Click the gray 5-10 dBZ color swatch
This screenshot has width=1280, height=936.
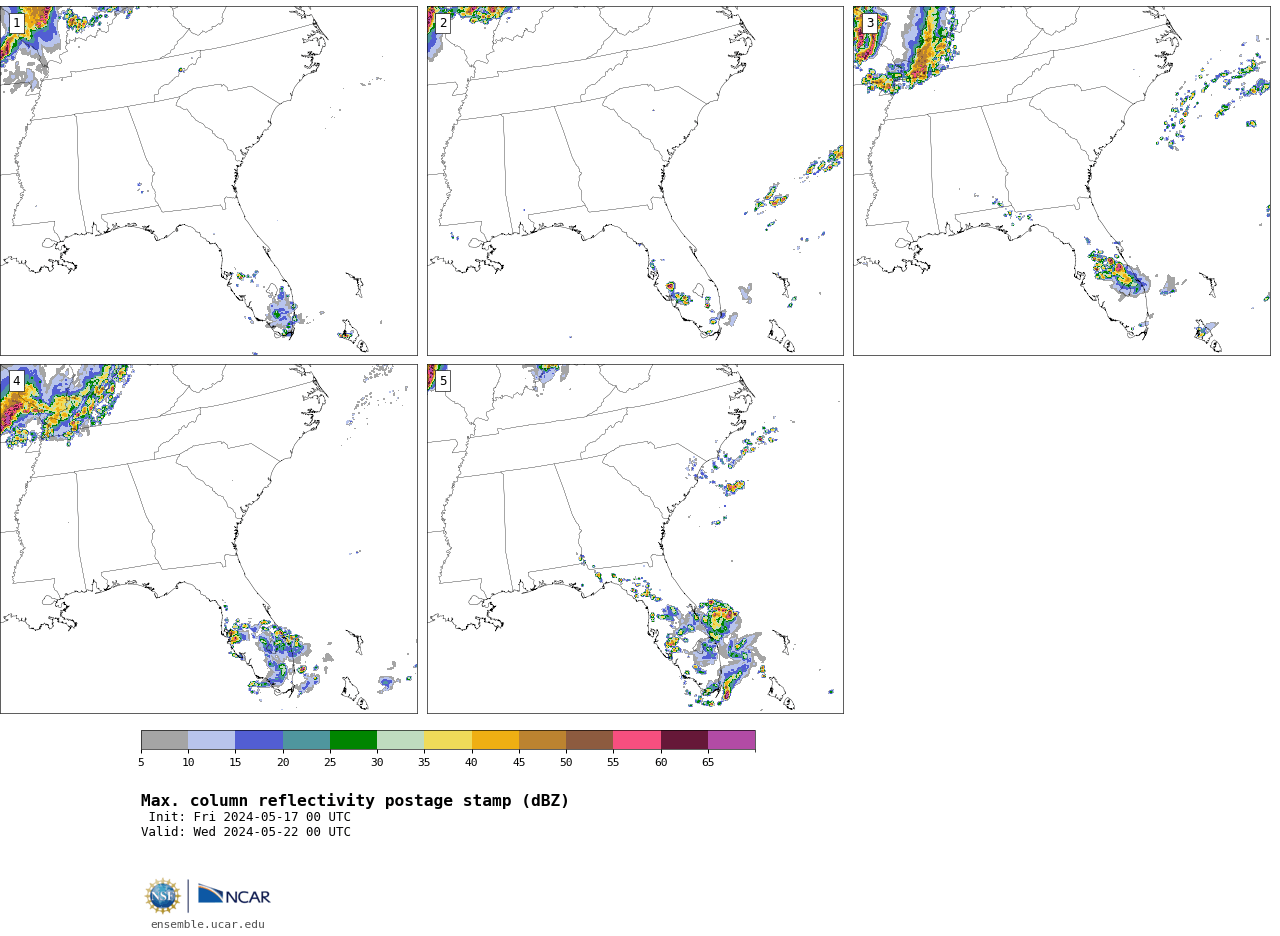pos(164,740)
